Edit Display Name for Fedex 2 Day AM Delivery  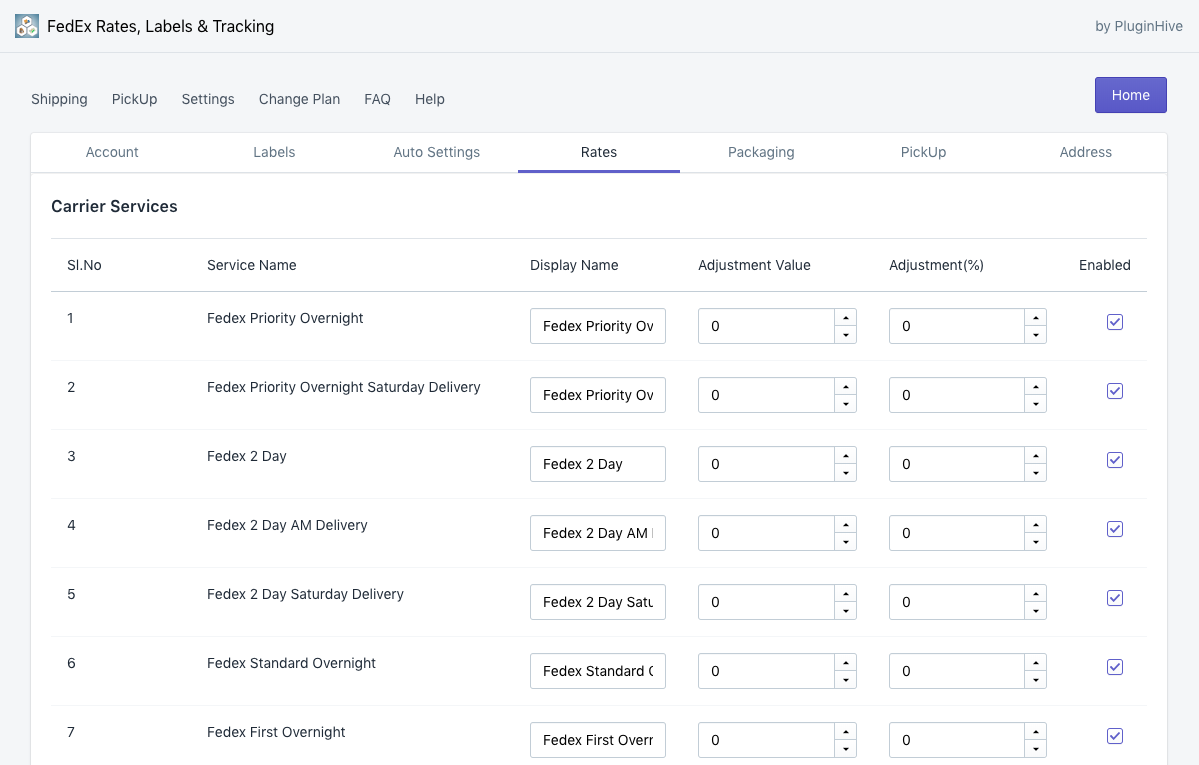[598, 533]
